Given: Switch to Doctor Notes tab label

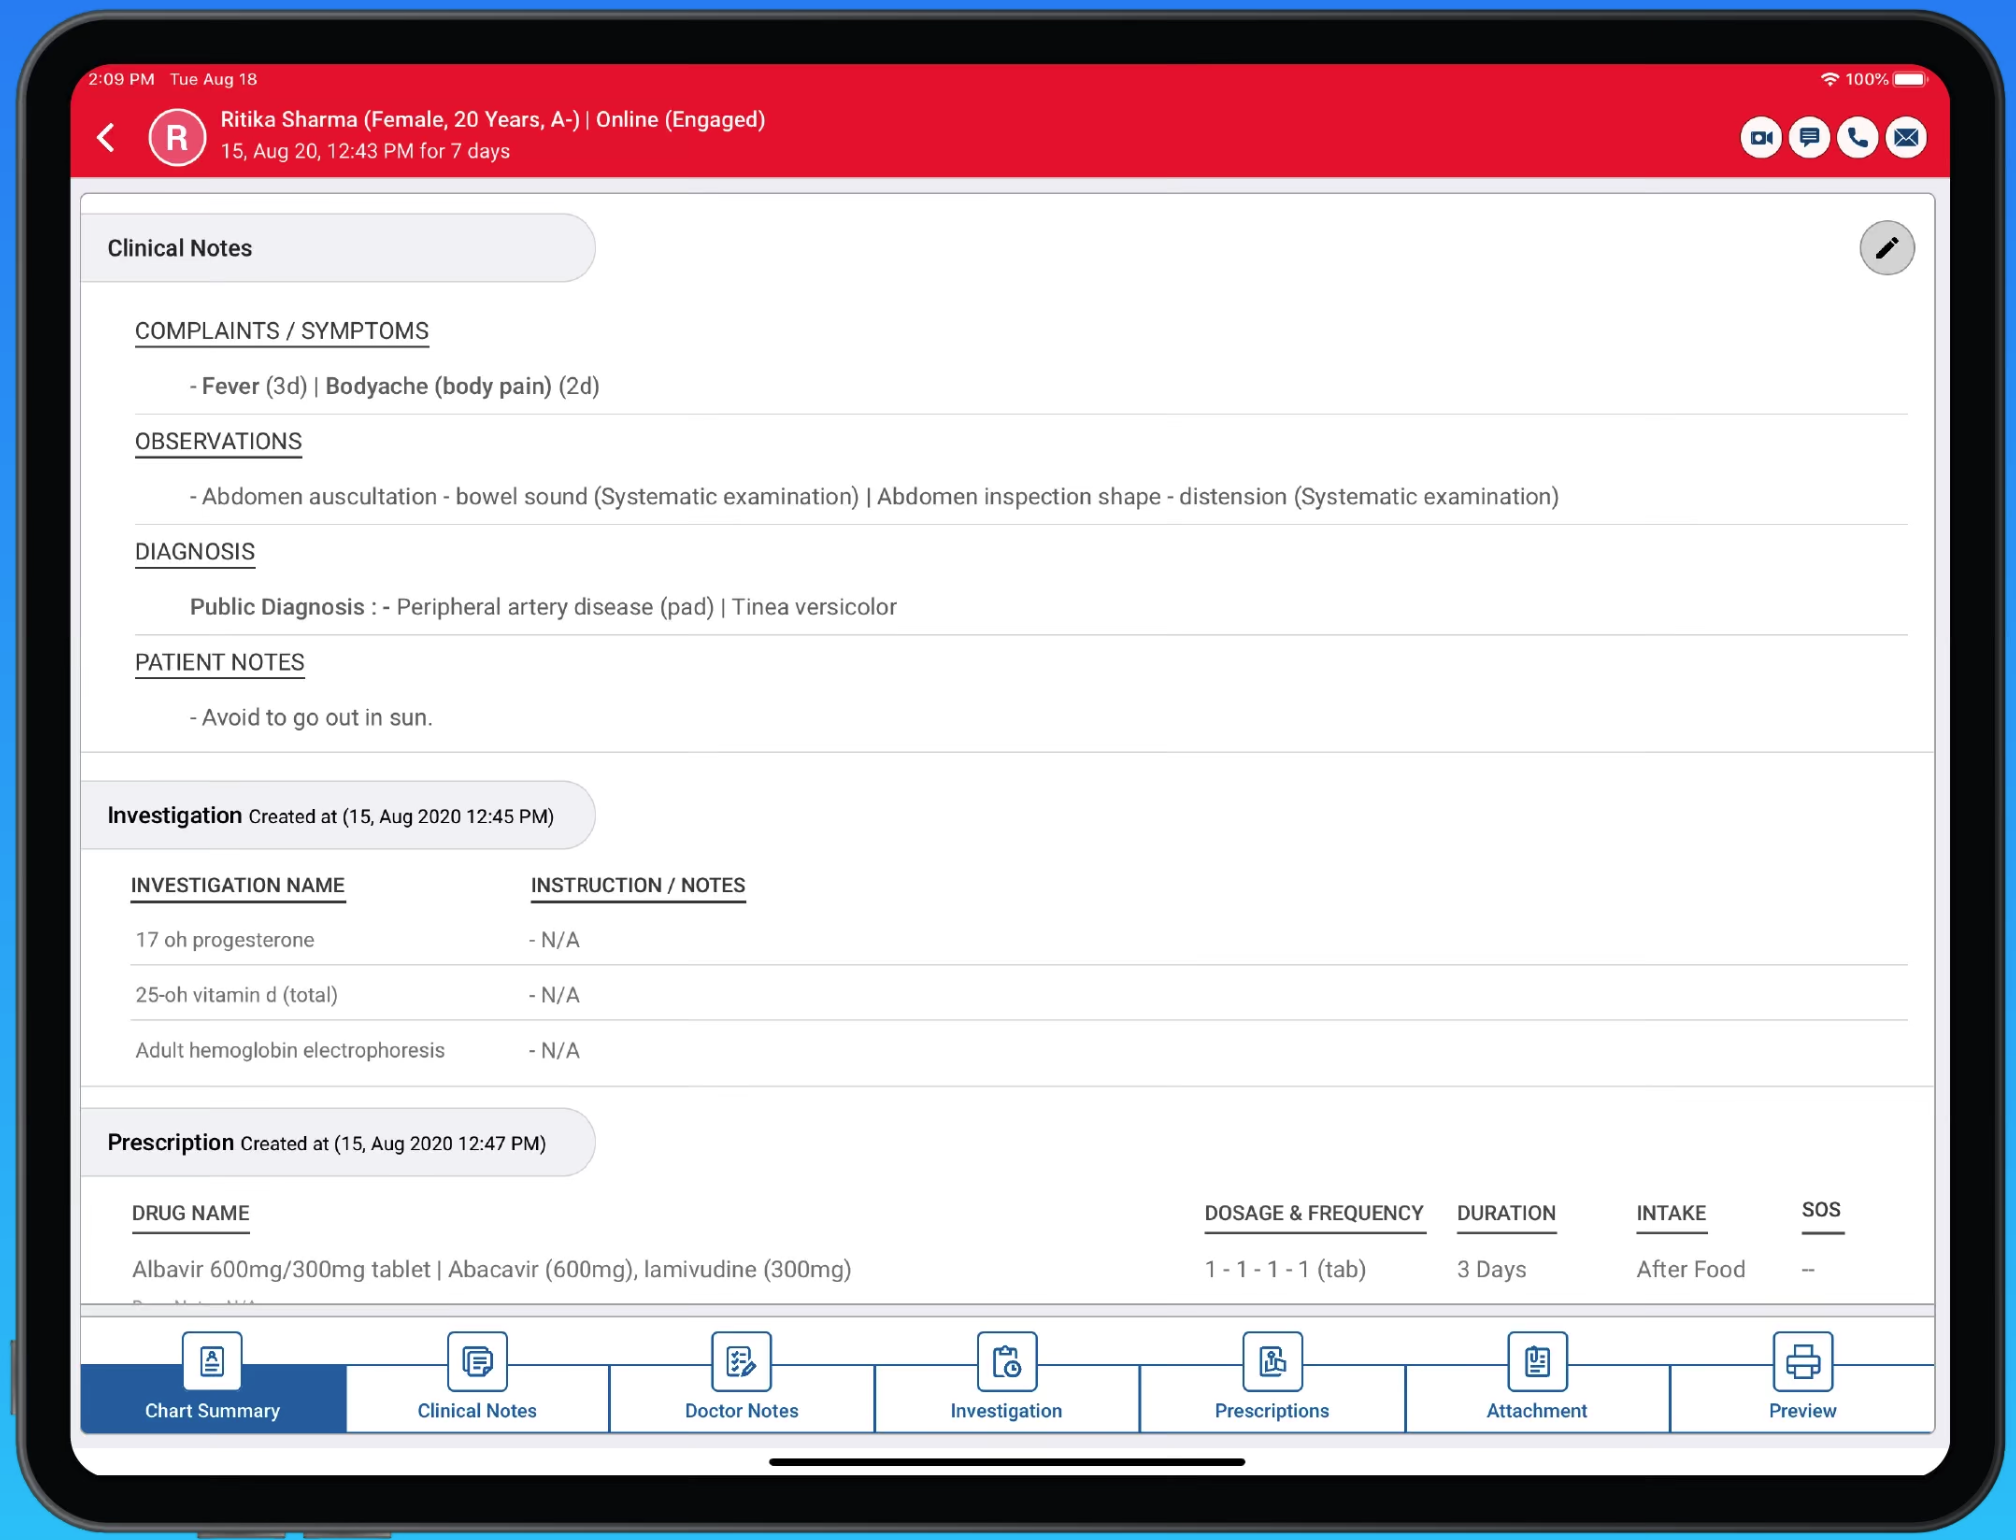Looking at the screenshot, I should point(741,1410).
